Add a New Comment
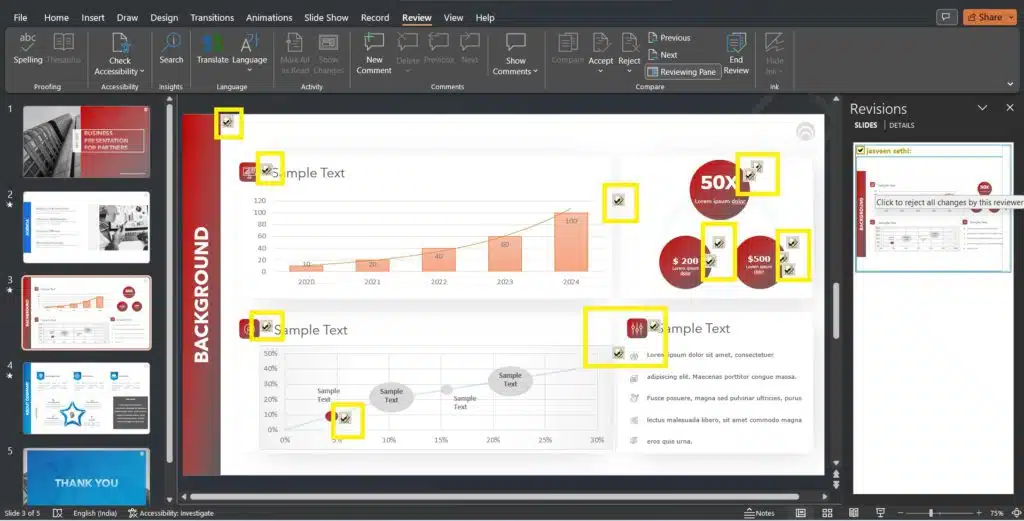Image resolution: width=1024 pixels, height=521 pixels. tap(374, 52)
